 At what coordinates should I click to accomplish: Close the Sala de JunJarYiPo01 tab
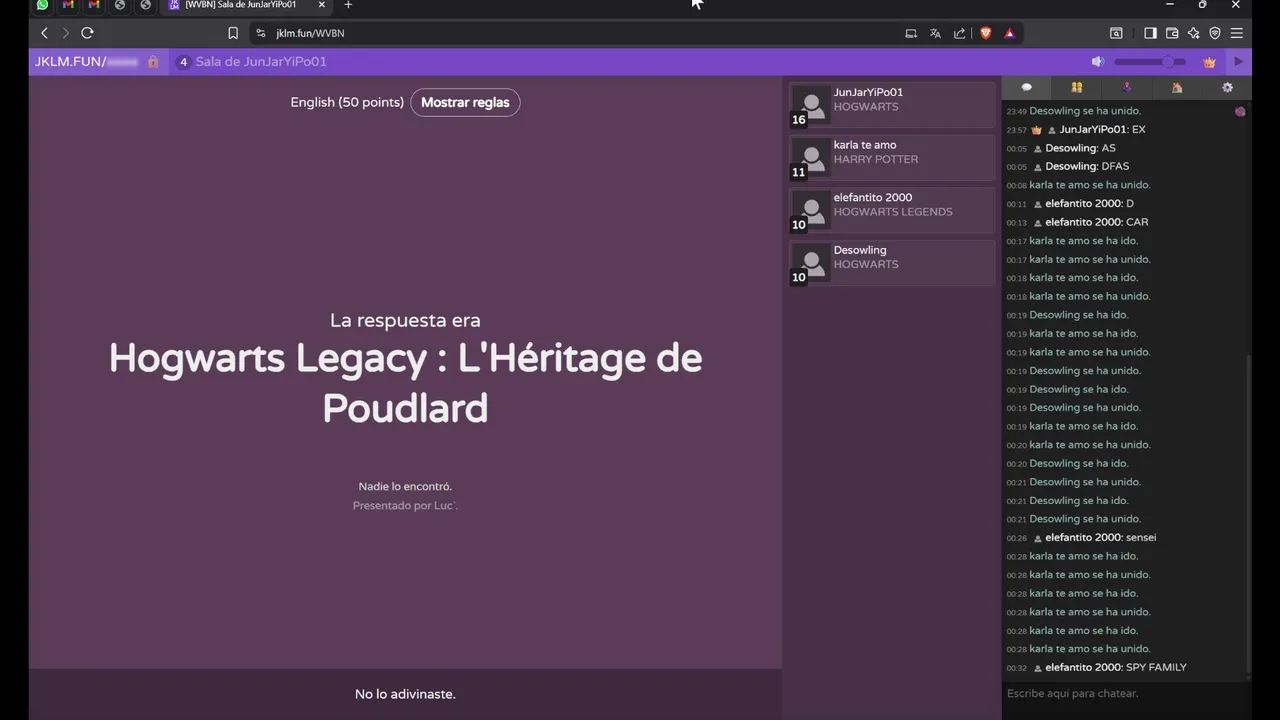click(321, 5)
